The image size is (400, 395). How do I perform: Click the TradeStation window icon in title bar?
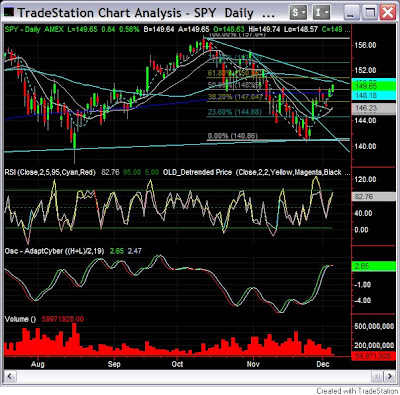click(x=9, y=13)
